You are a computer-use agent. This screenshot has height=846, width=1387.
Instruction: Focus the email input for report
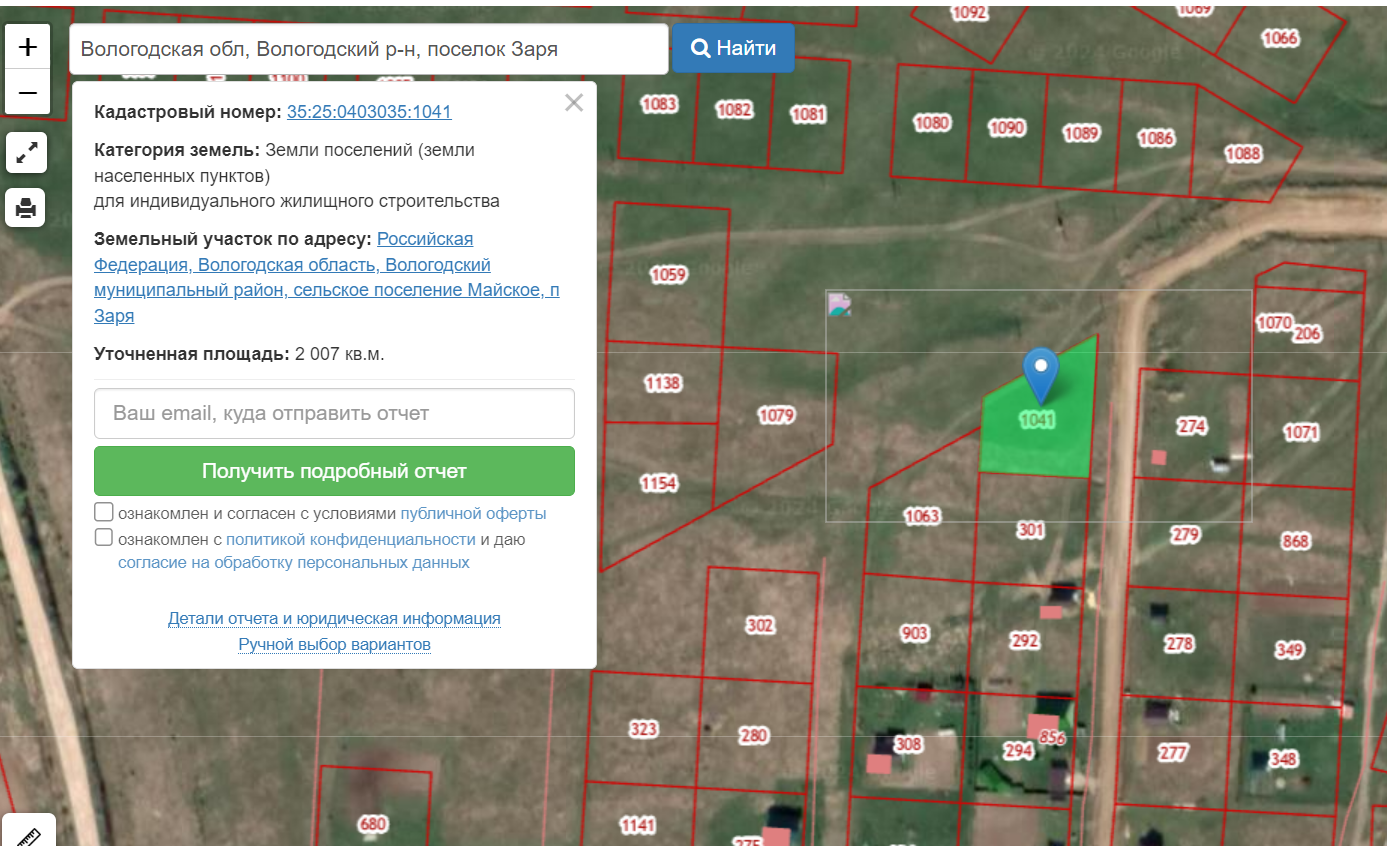point(334,413)
